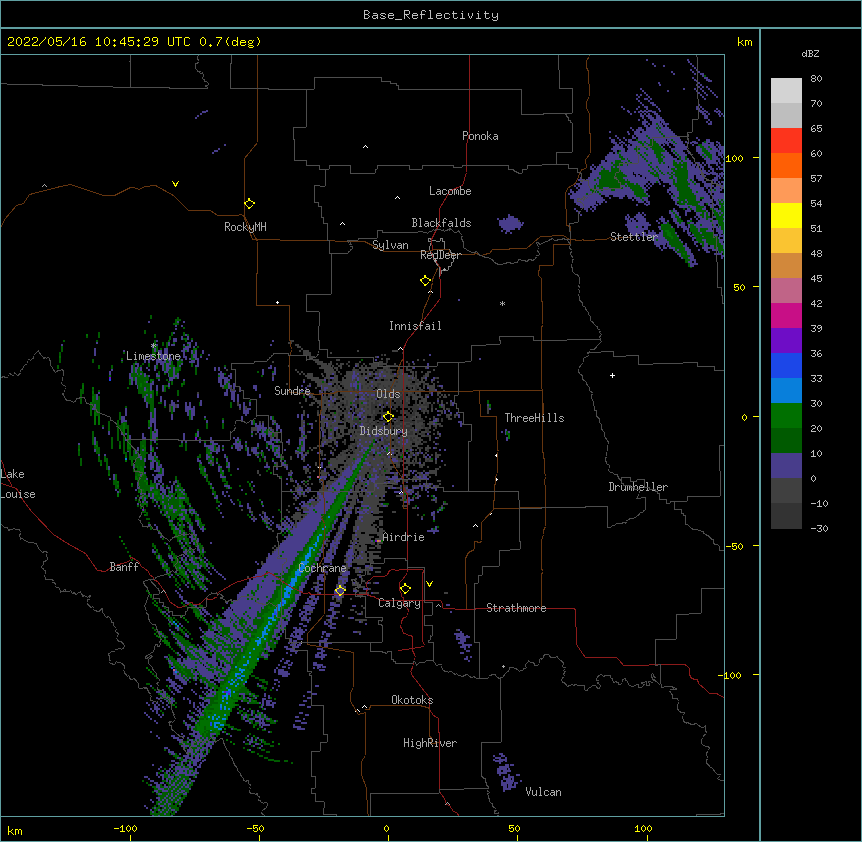The image size is (862, 842).
Task: Click the 100 tick label on right axis
Action: 734,159
